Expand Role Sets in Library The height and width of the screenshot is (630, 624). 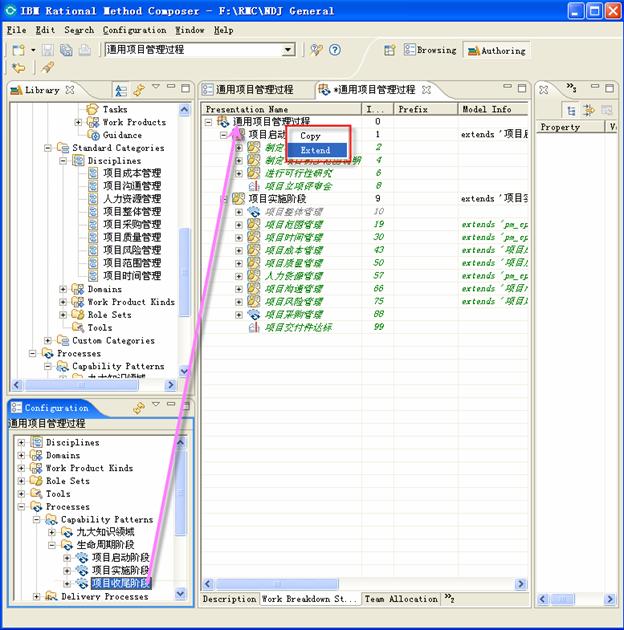click(x=63, y=315)
